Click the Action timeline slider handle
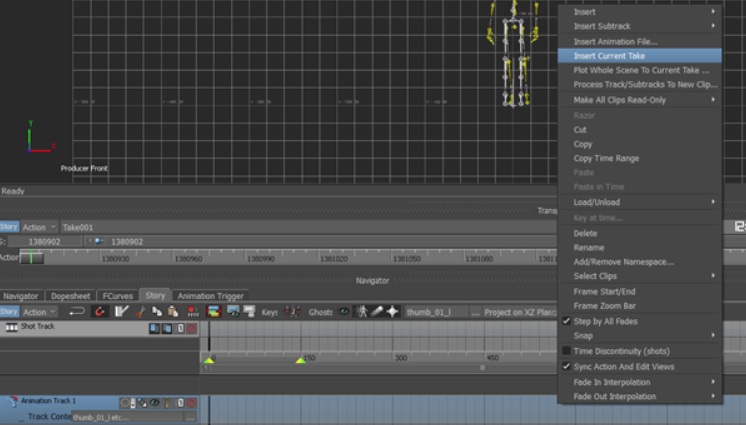This screenshot has height=425, width=746. click(32, 257)
